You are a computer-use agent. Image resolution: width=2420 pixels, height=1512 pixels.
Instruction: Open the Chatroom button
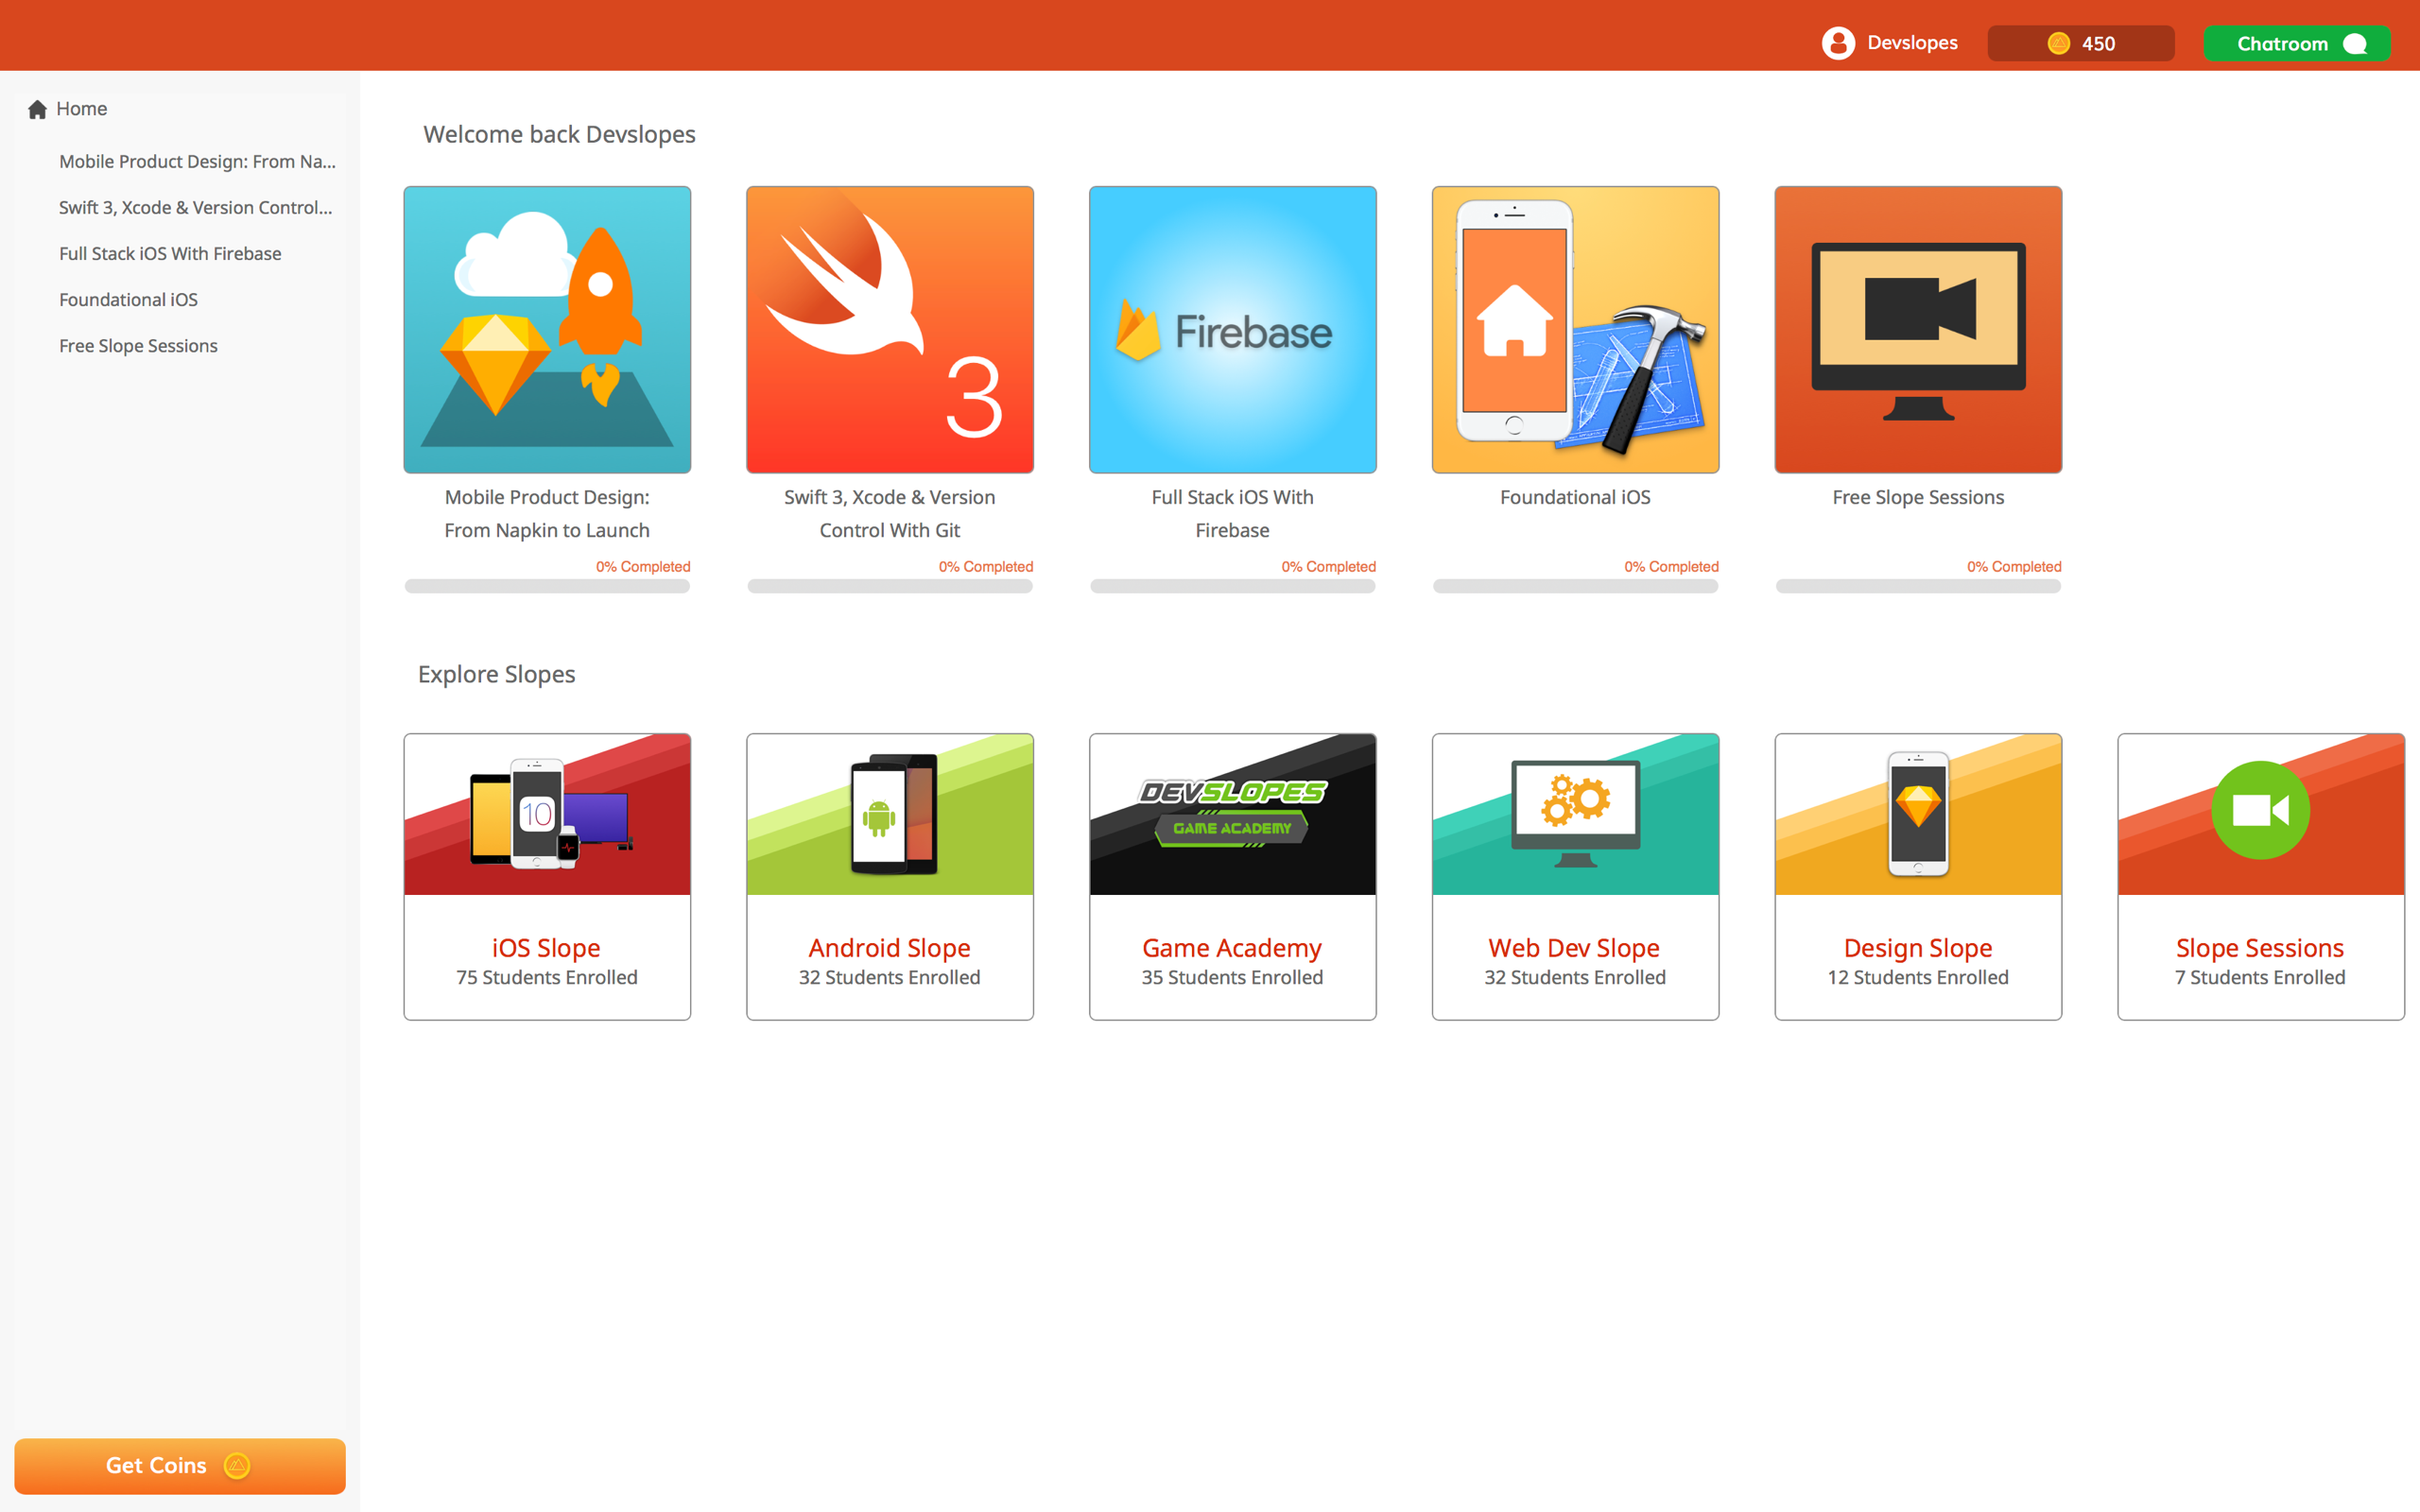[x=2296, y=44]
